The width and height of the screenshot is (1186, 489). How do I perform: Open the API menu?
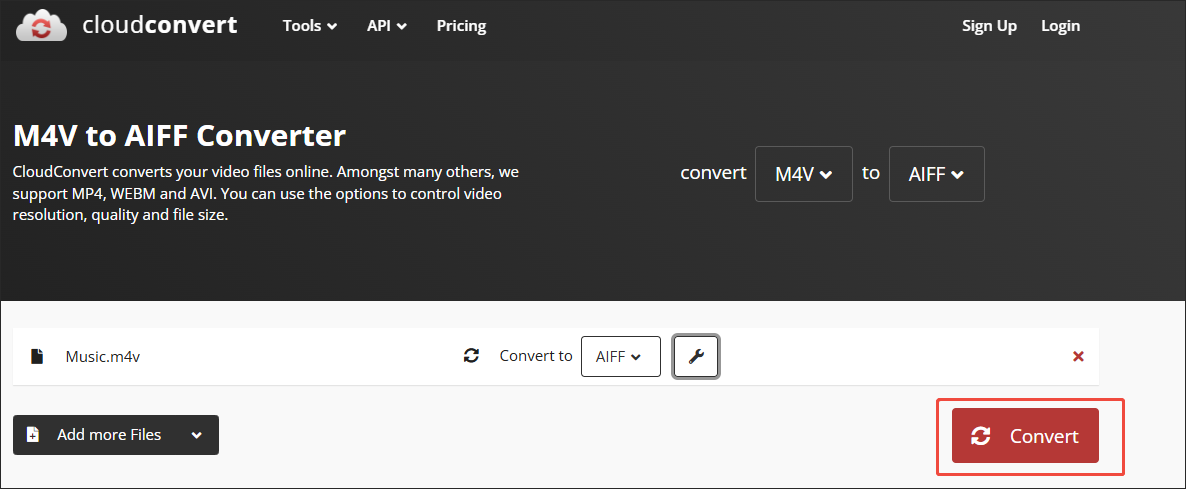(x=387, y=26)
